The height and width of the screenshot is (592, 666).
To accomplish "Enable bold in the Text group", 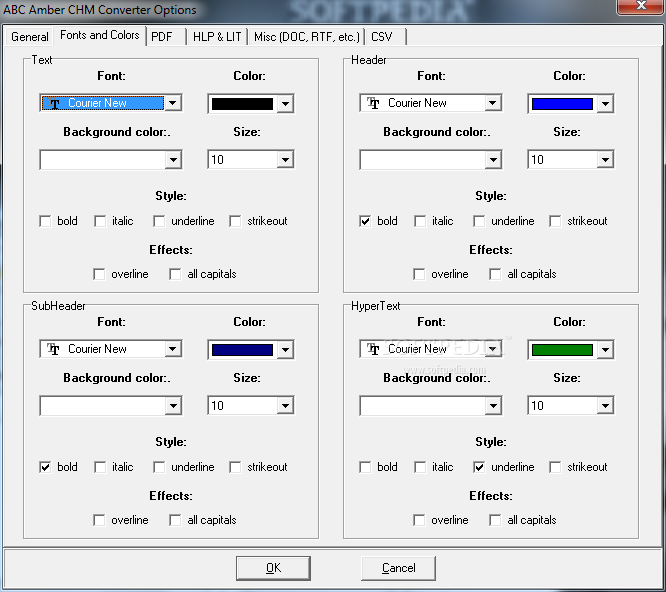I will tap(45, 221).
